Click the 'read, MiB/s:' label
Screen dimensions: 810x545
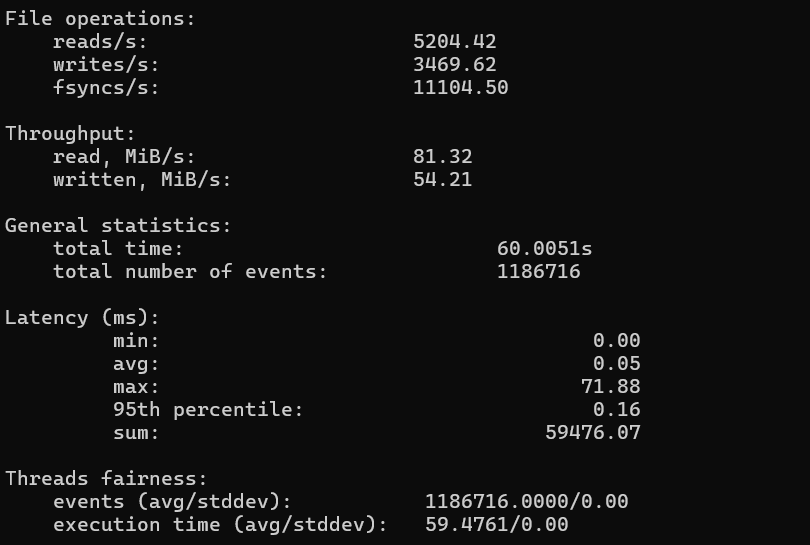pos(124,157)
